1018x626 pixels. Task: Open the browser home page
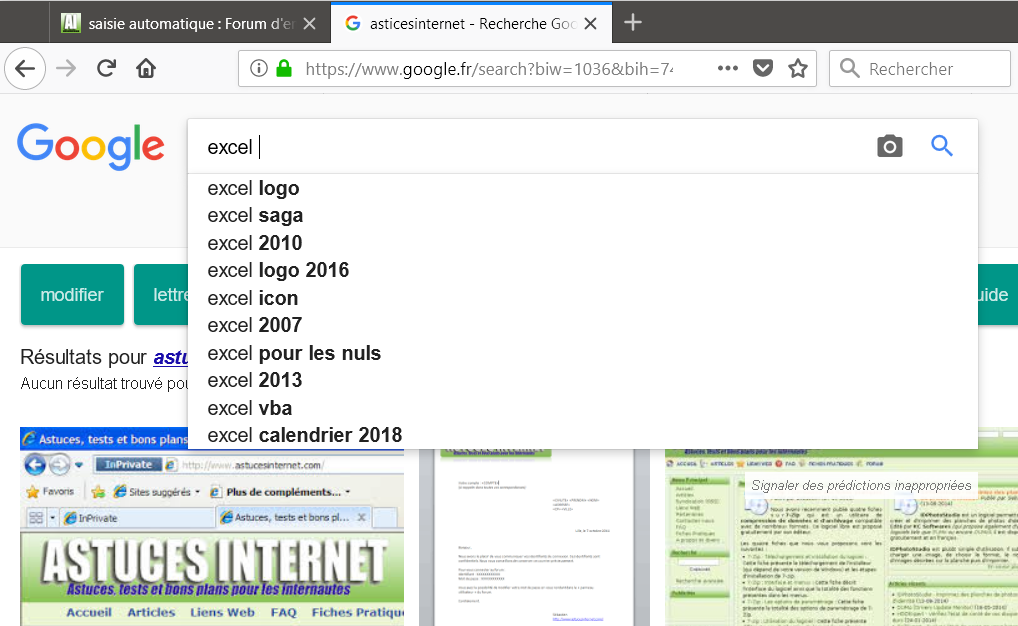(x=146, y=68)
